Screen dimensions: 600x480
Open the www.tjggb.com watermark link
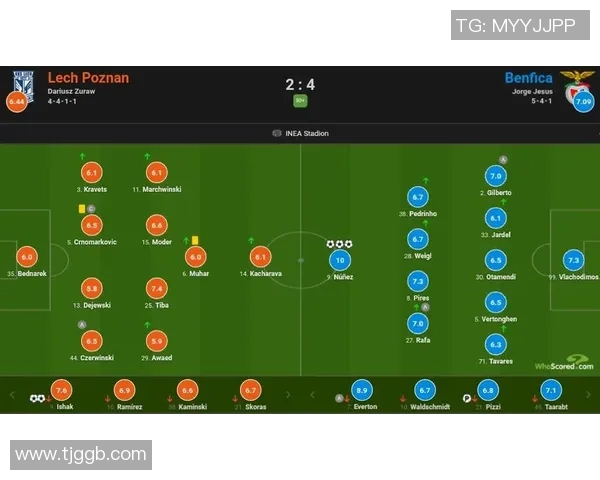pos(81,455)
